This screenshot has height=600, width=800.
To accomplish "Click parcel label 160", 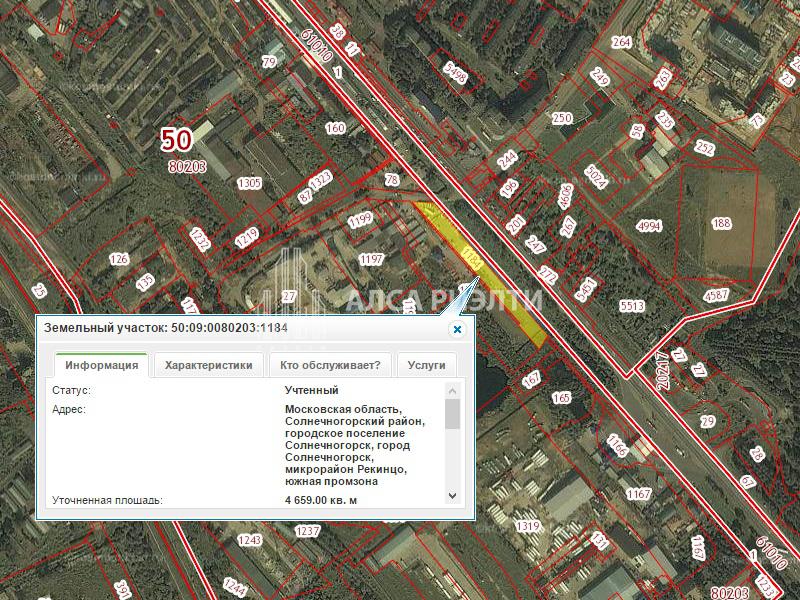I will [x=335, y=128].
